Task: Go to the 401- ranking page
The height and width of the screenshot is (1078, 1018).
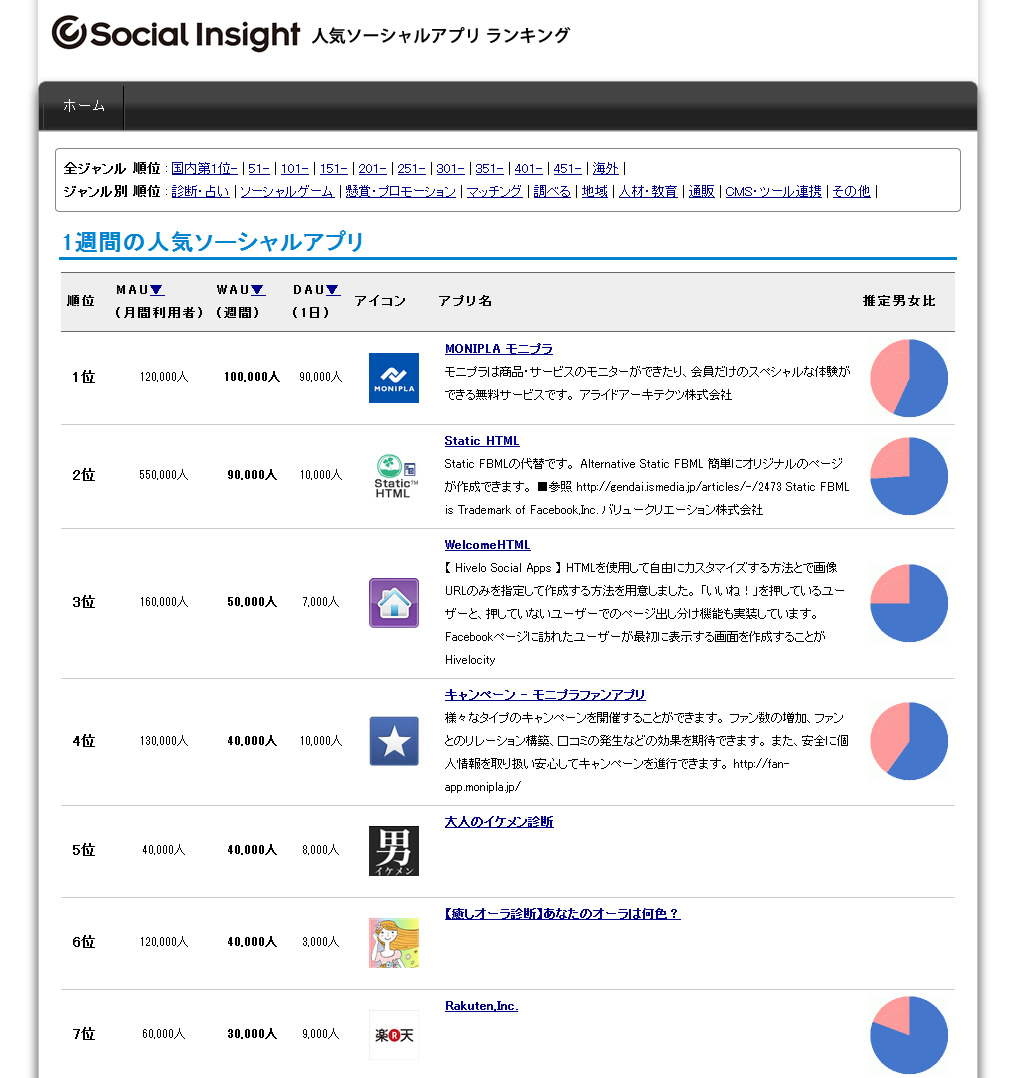Action: pyautogui.click(x=528, y=168)
